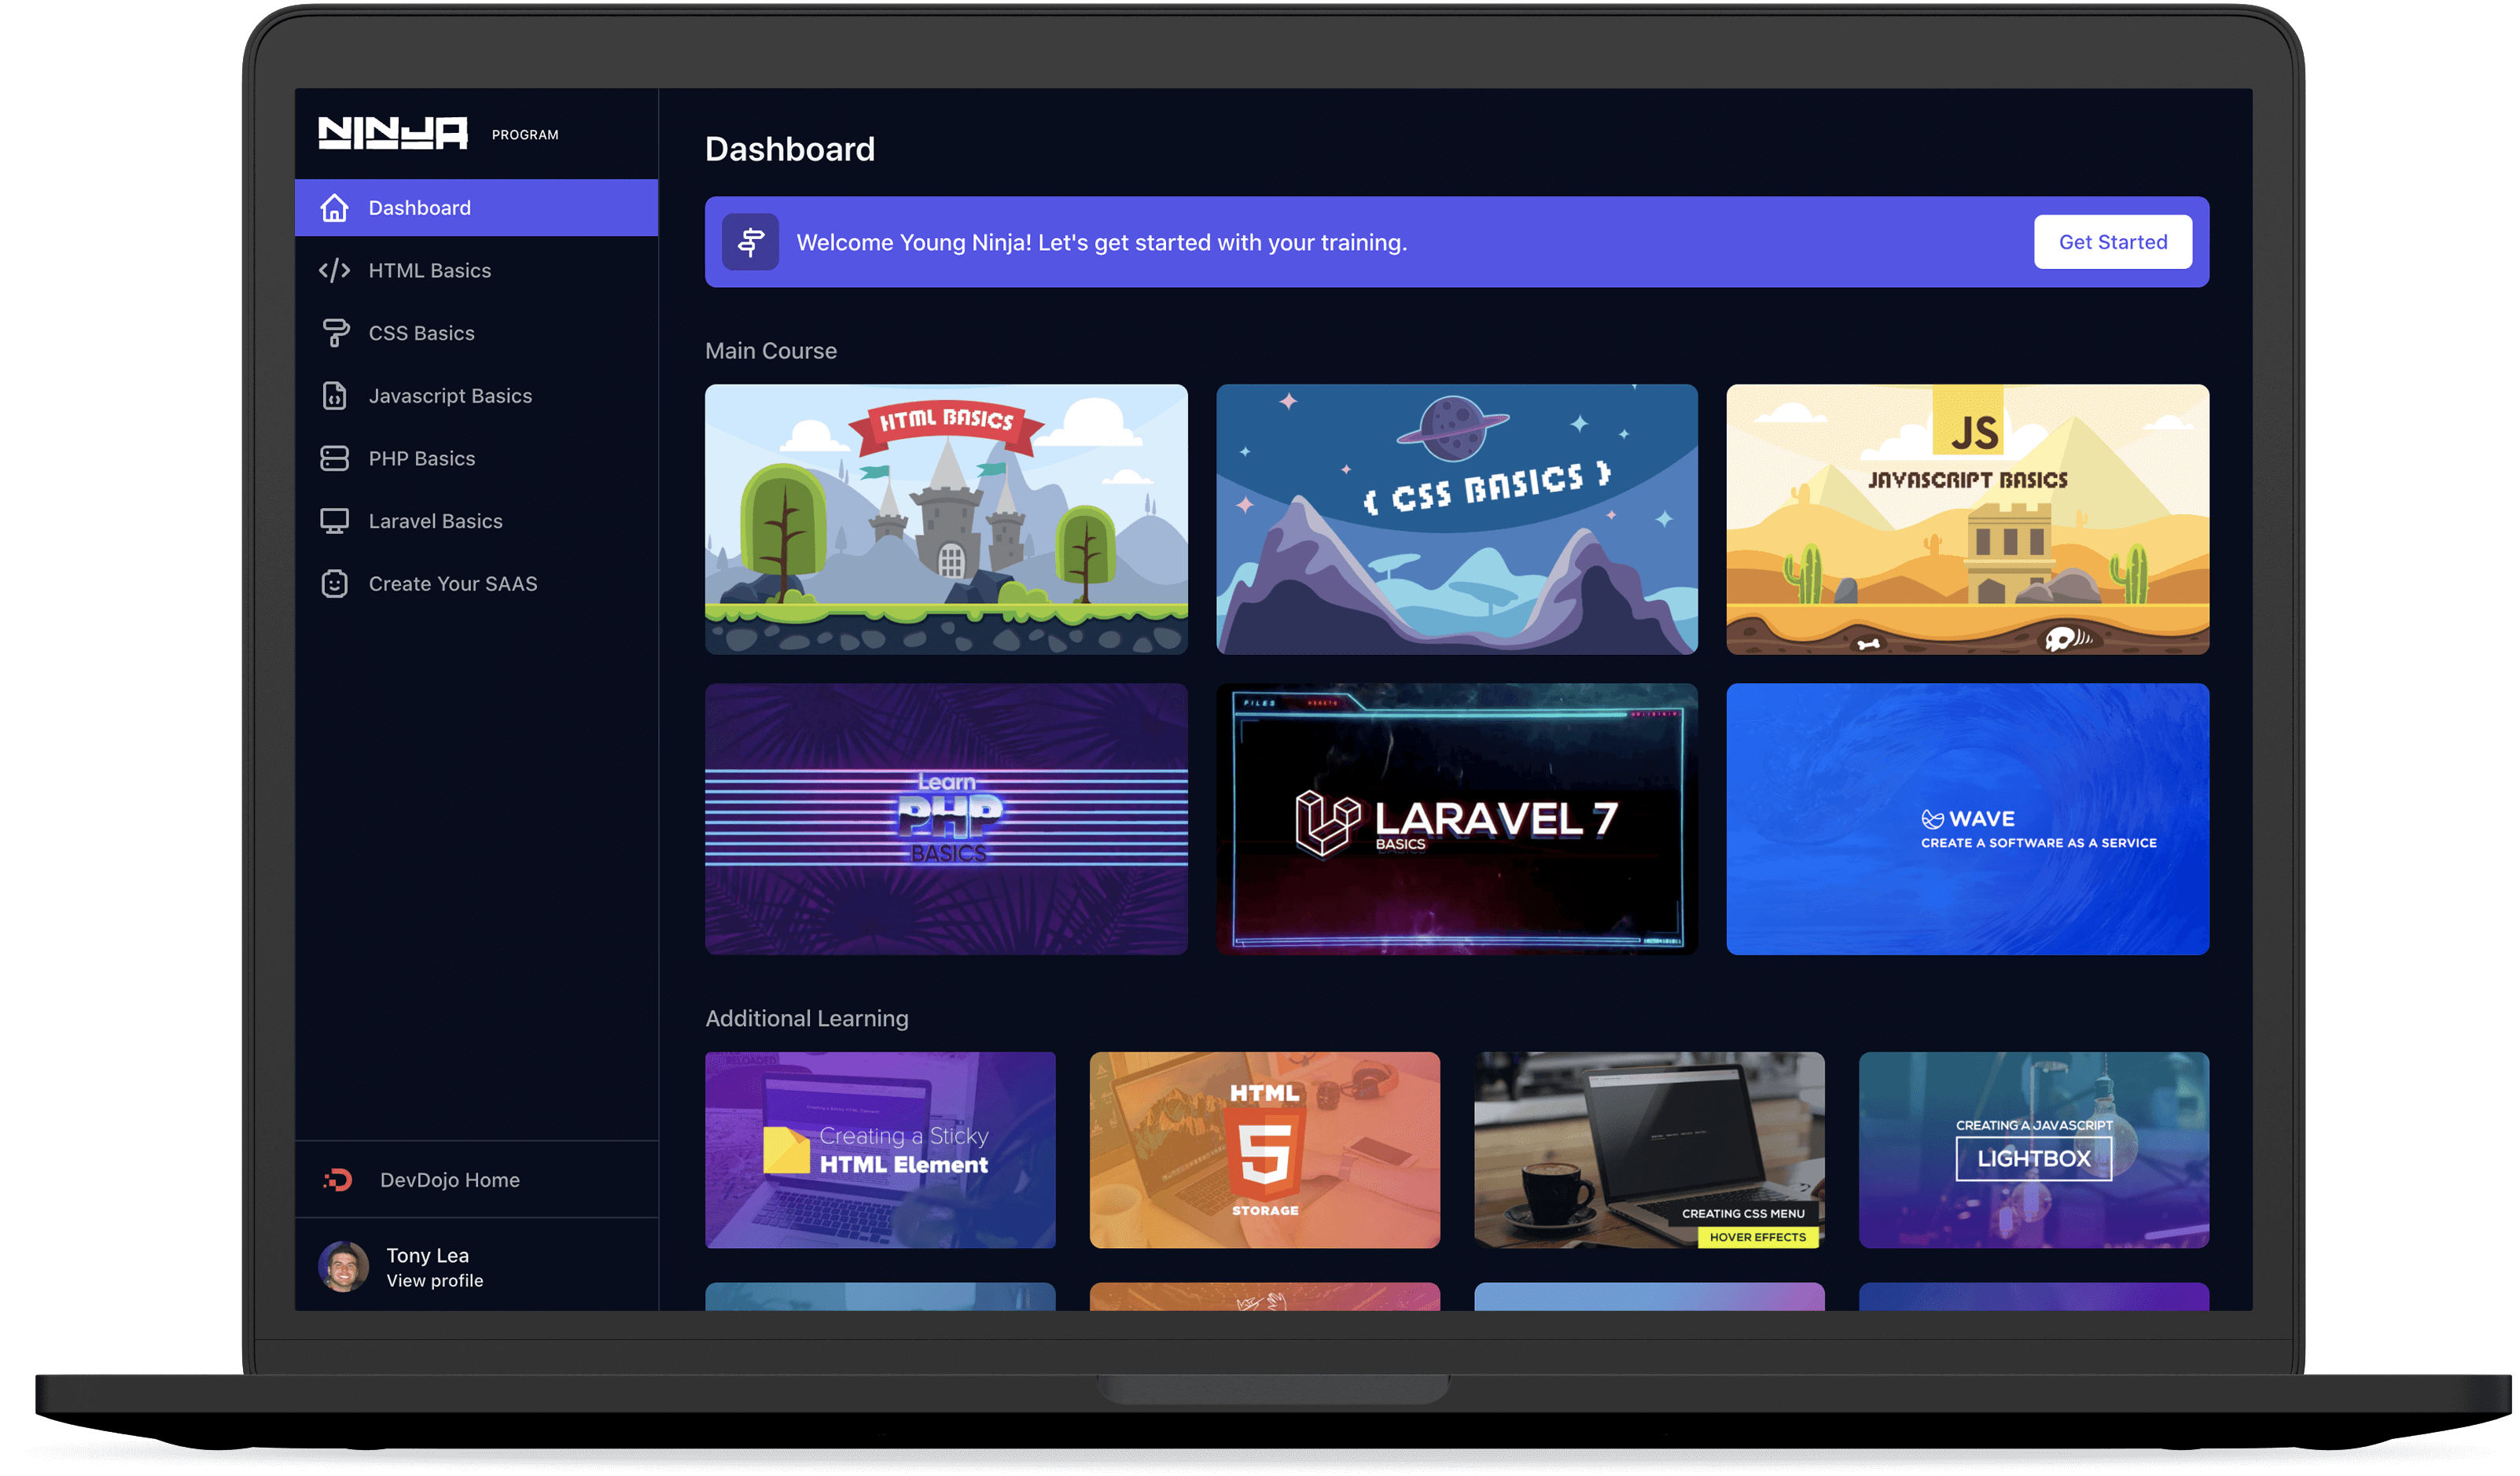Click the DevDojo red logo icon
Viewport: 2520px width, 1476px height.
(x=338, y=1180)
